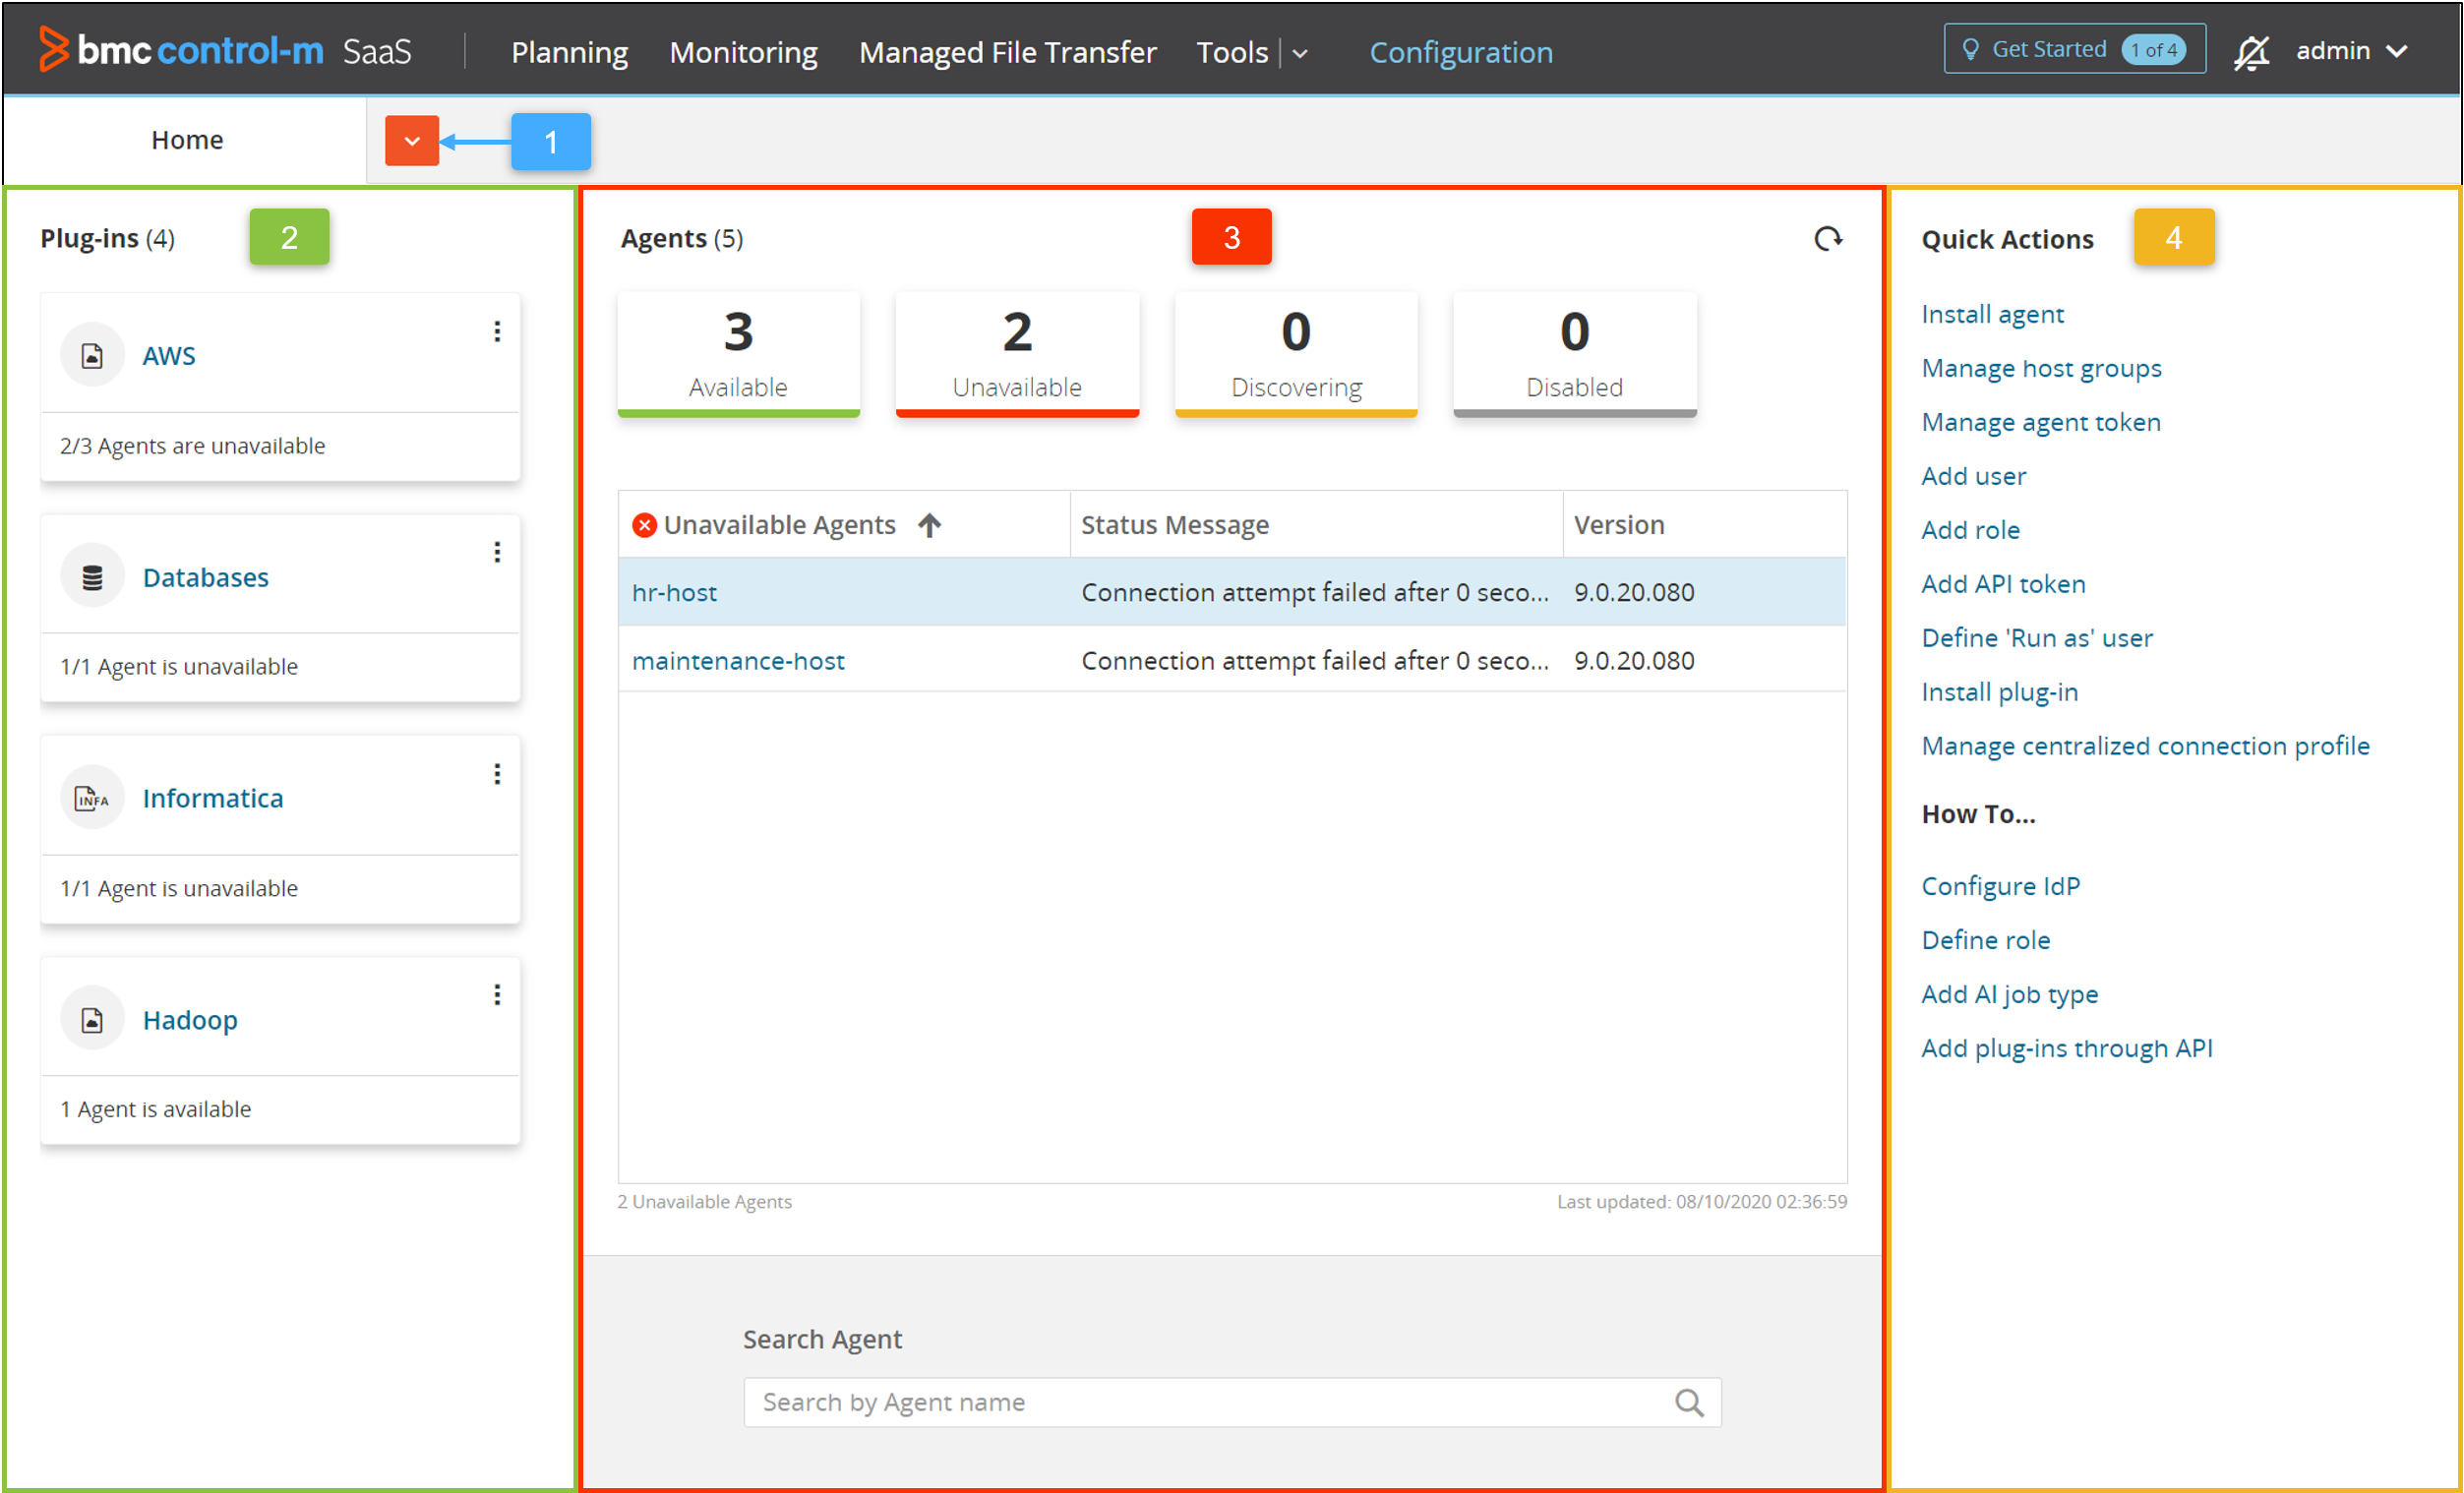2464x1493 pixels.
Task: Open the admin user dropdown
Action: (x=2351, y=51)
